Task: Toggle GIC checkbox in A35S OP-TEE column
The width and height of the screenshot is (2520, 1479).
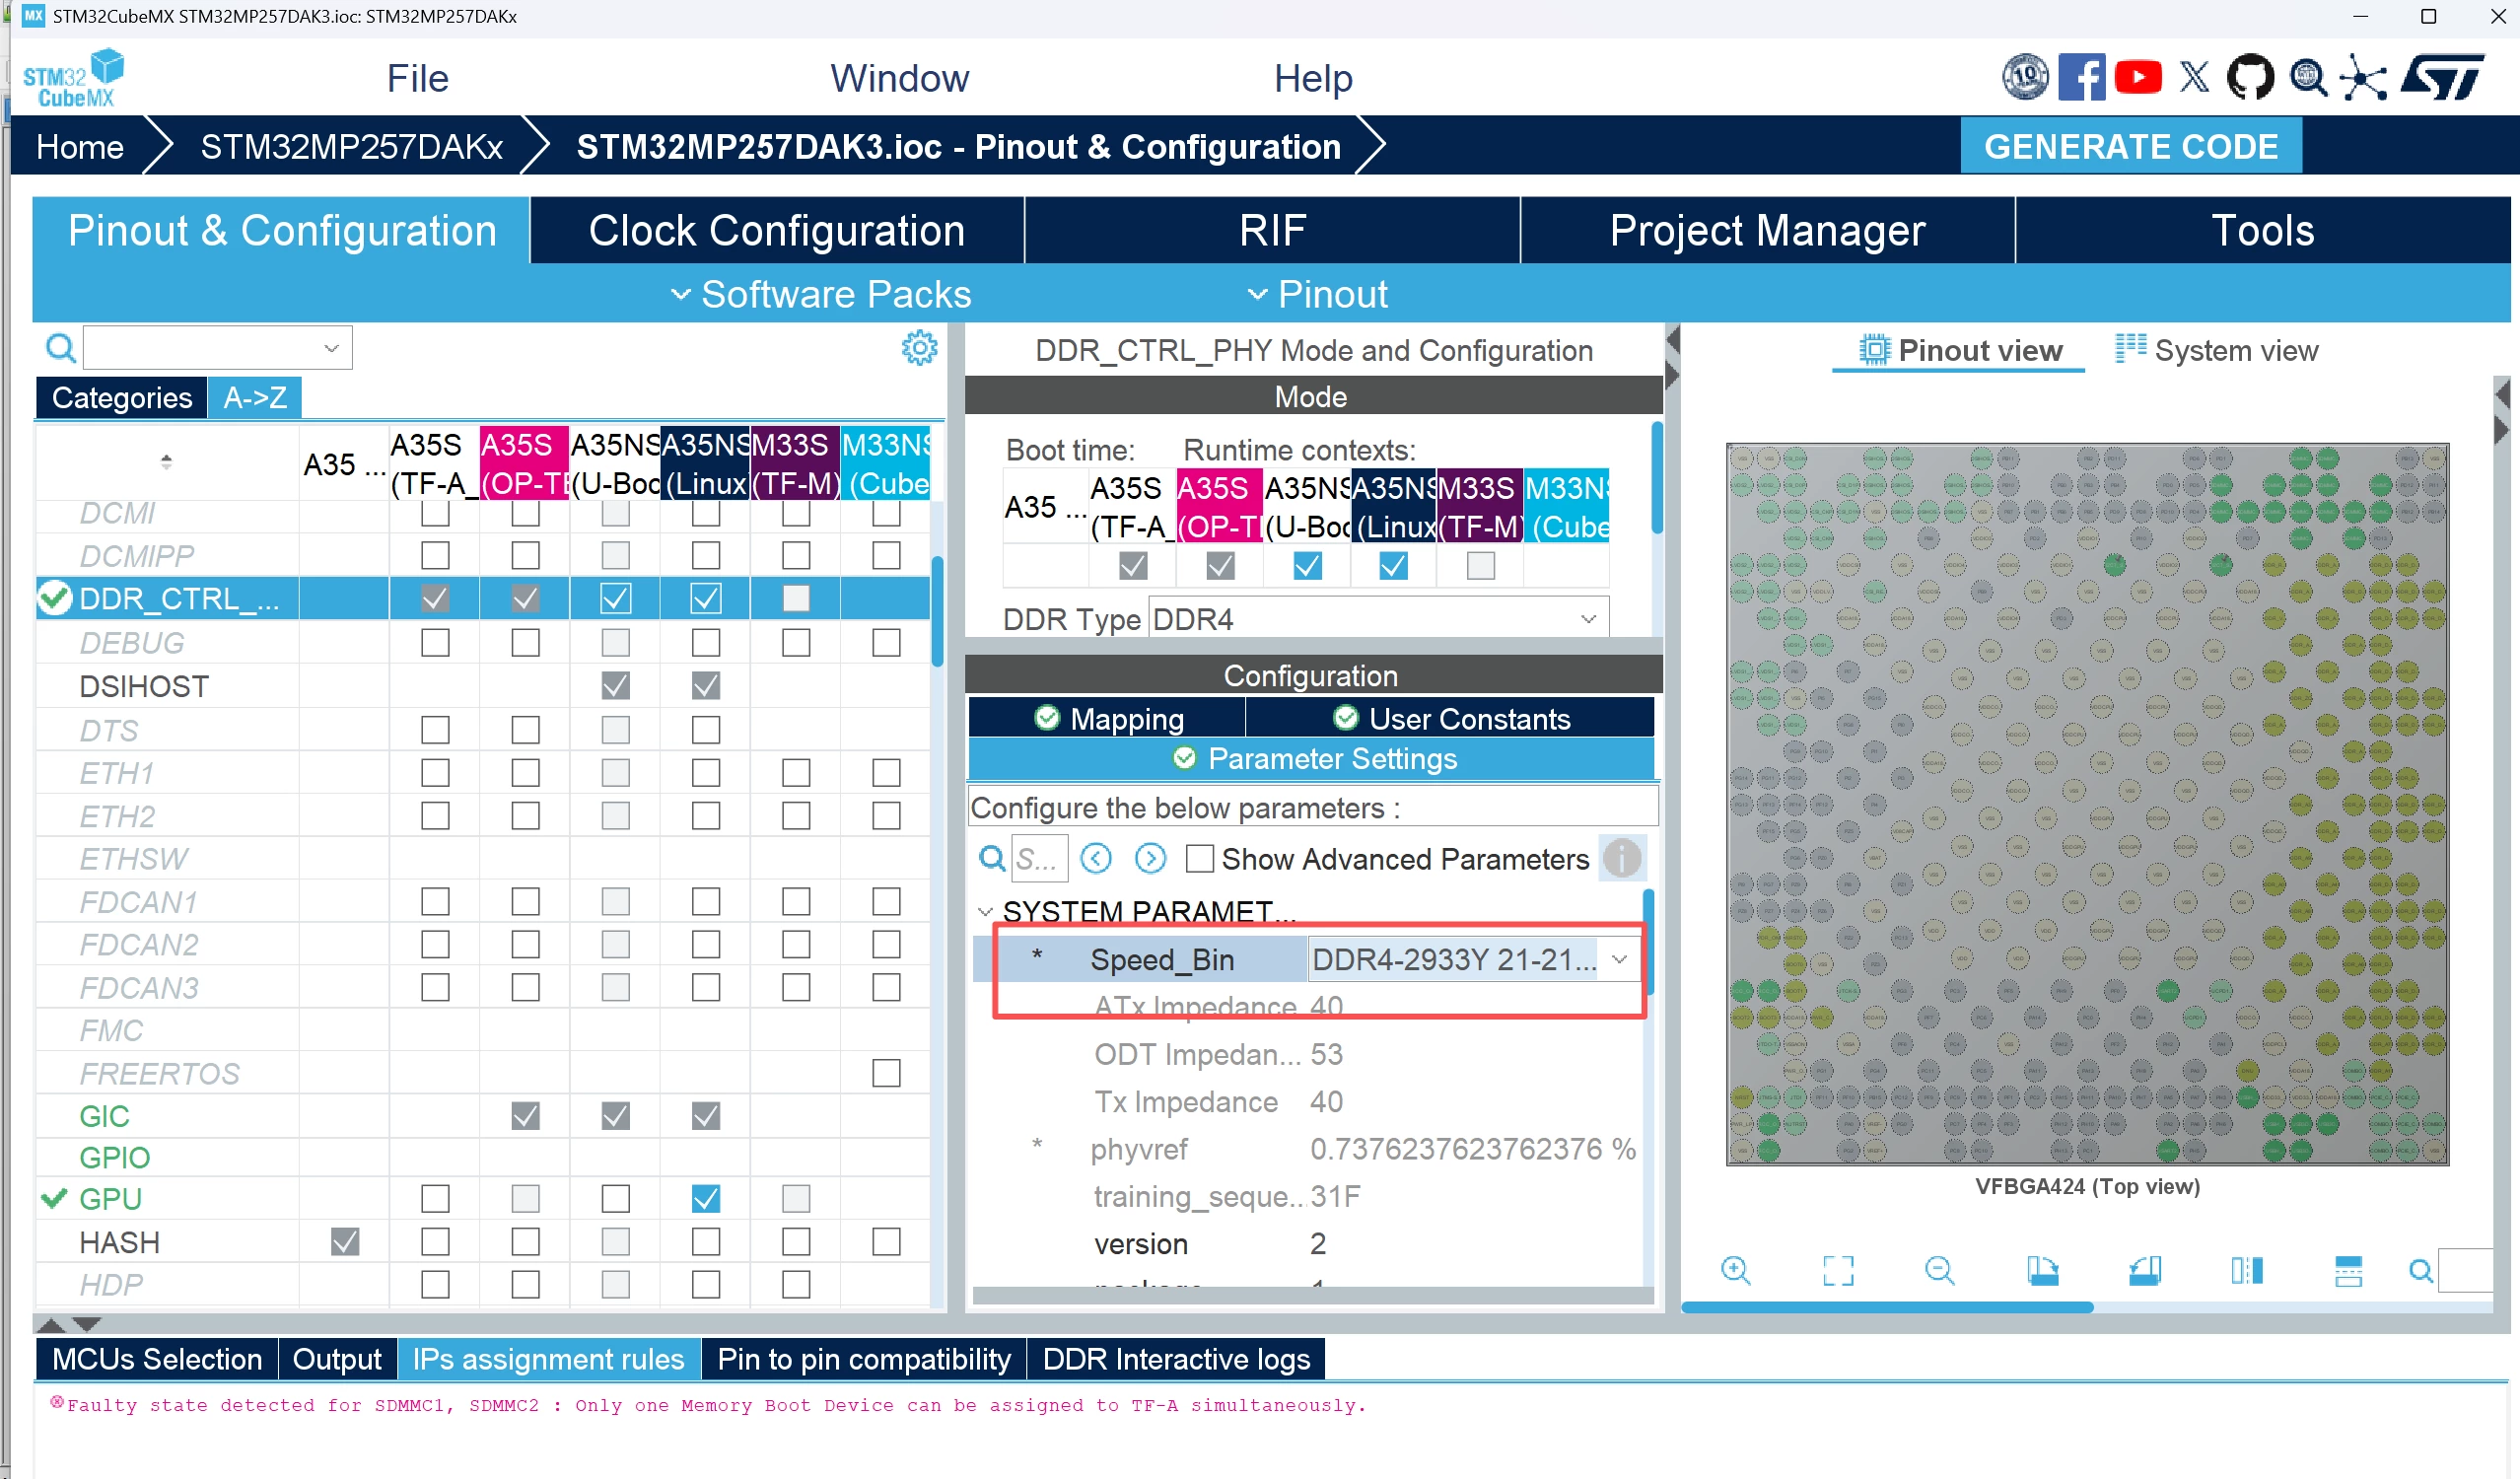Action: pyautogui.click(x=525, y=1115)
